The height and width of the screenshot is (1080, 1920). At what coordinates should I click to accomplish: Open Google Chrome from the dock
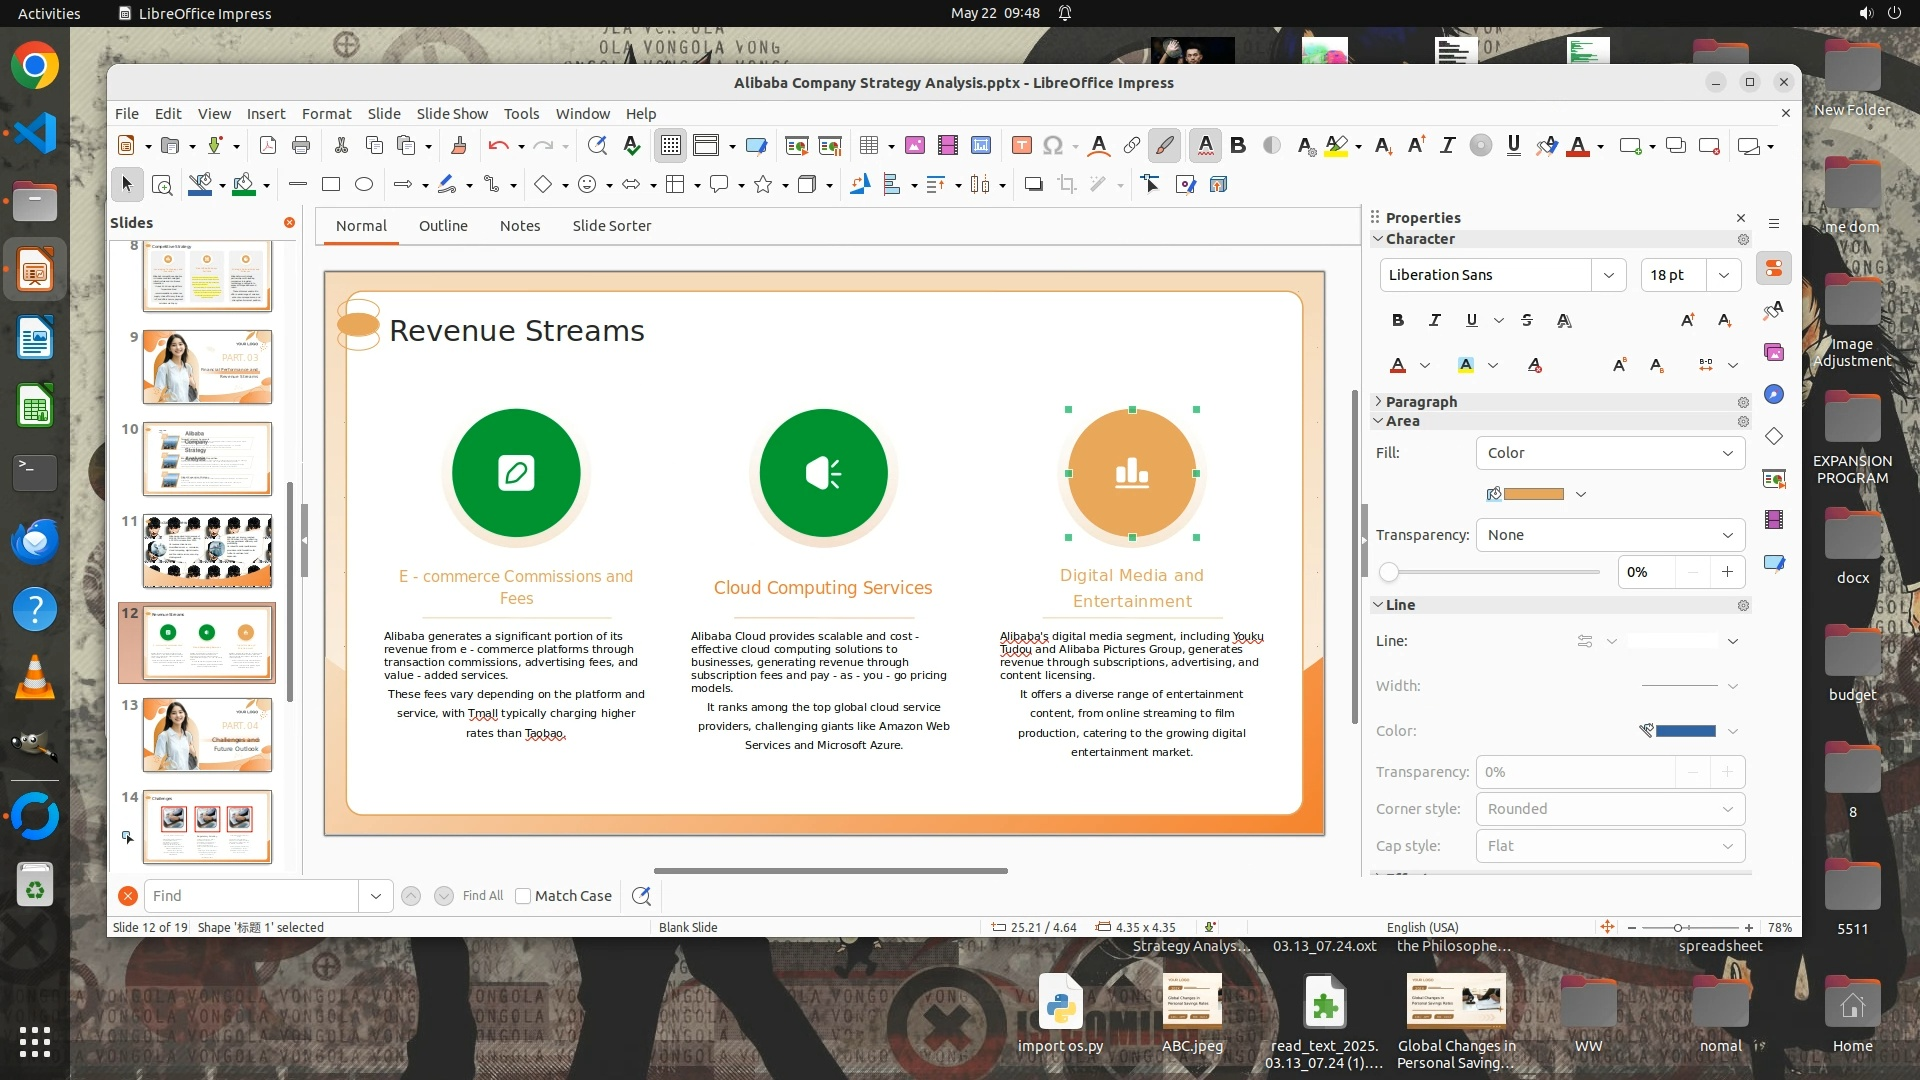(35, 66)
